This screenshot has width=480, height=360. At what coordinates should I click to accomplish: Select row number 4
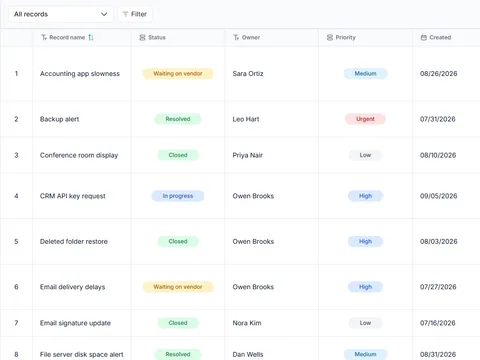click(x=16, y=196)
